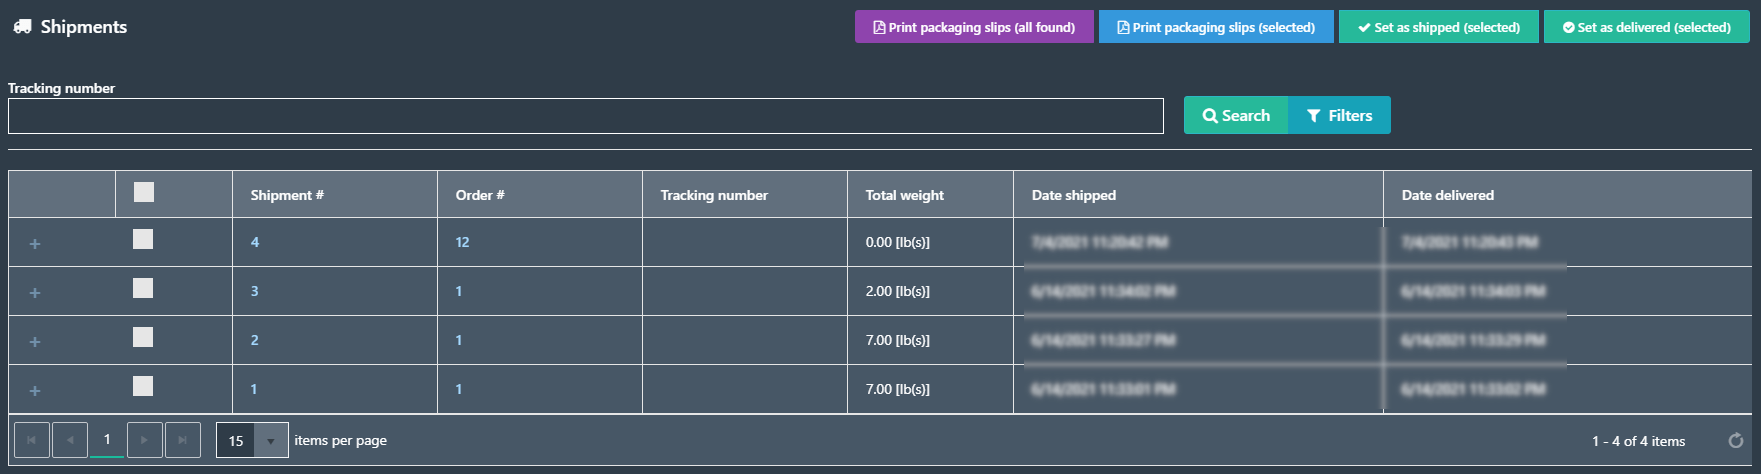The image size is (1761, 474).
Task: Select the checkbox for shipment 2
Action: coord(143,337)
